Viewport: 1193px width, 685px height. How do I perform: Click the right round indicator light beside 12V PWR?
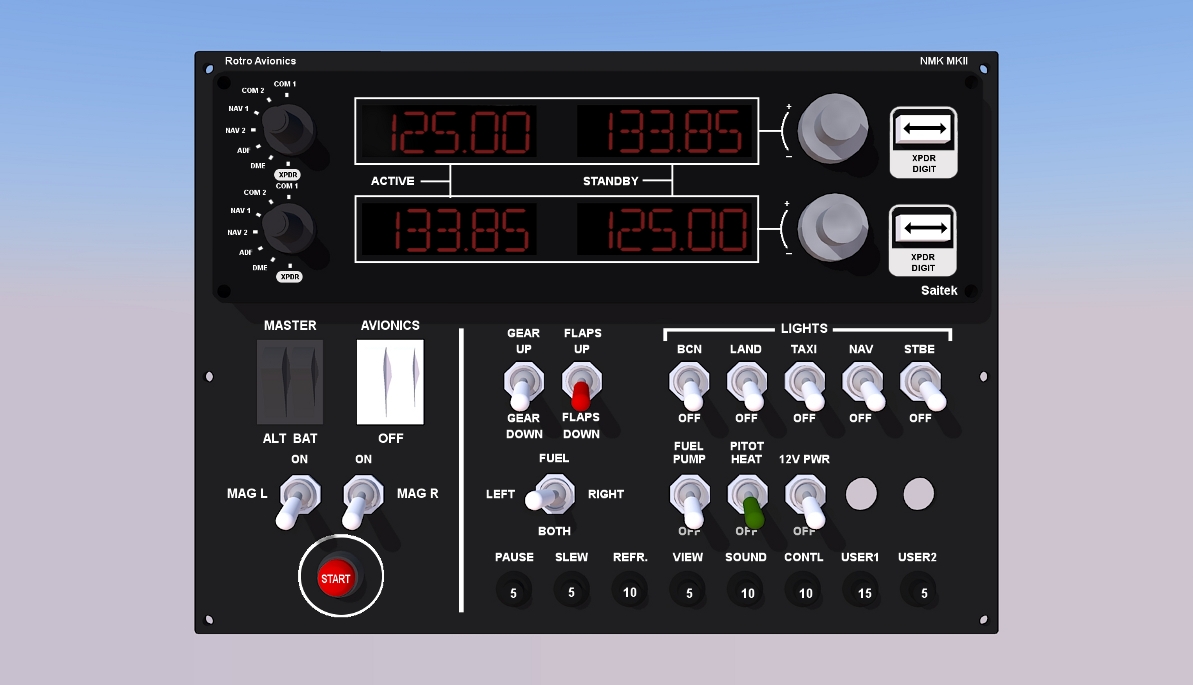point(918,494)
